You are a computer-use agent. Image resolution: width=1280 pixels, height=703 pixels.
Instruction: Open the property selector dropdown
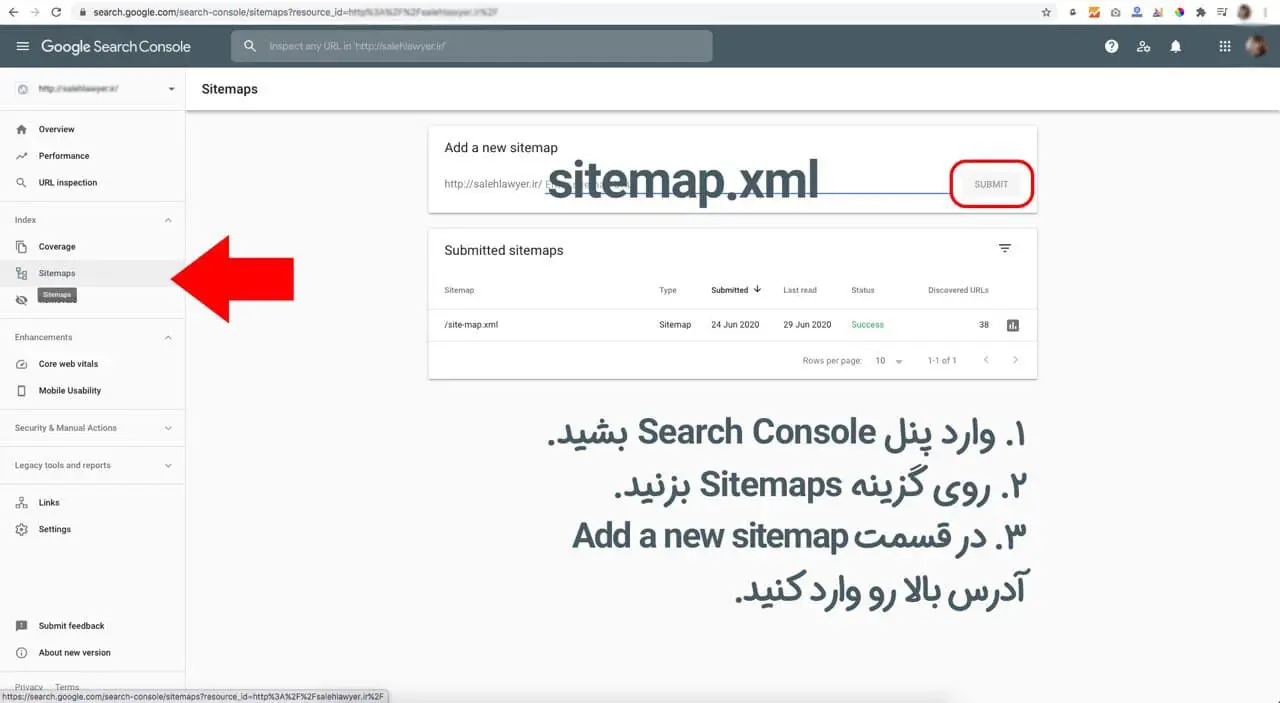(92, 89)
